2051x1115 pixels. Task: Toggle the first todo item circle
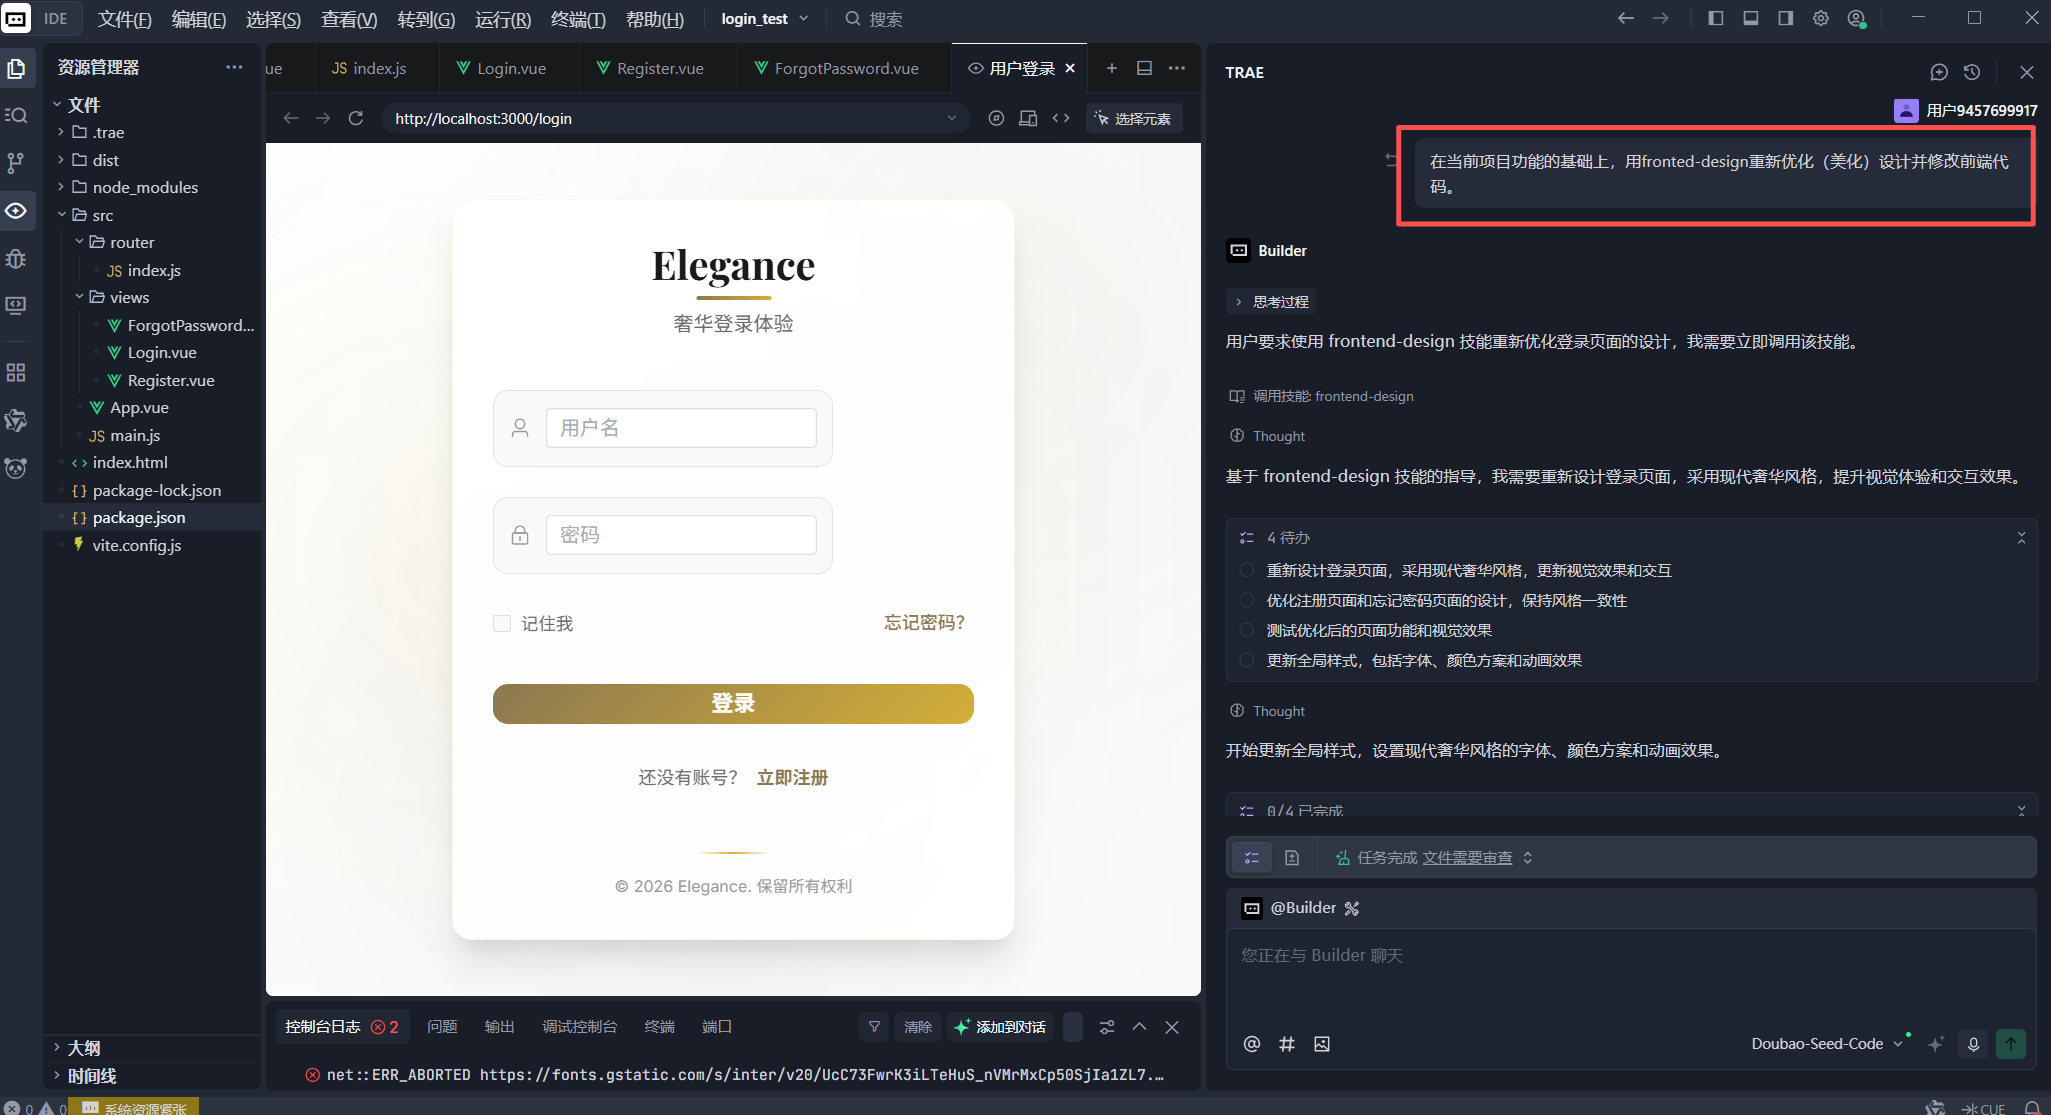[1246, 570]
